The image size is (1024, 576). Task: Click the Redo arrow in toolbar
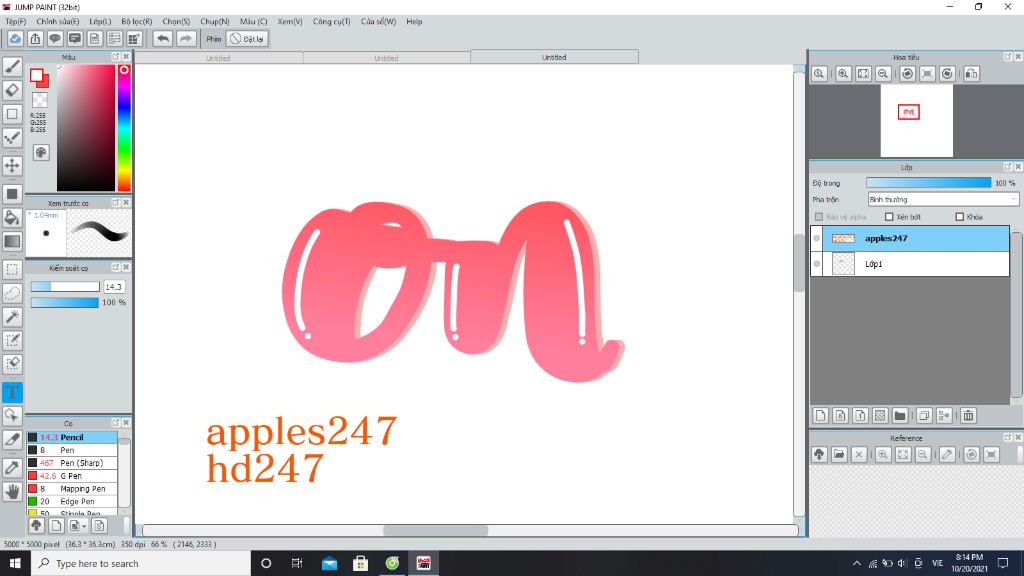[x=186, y=39]
